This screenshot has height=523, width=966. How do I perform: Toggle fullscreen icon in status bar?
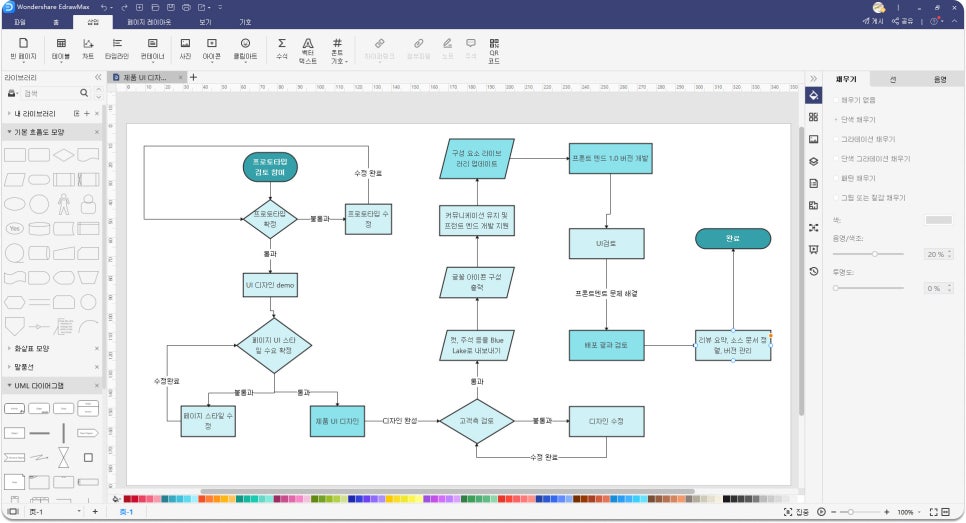click(933, 512)
